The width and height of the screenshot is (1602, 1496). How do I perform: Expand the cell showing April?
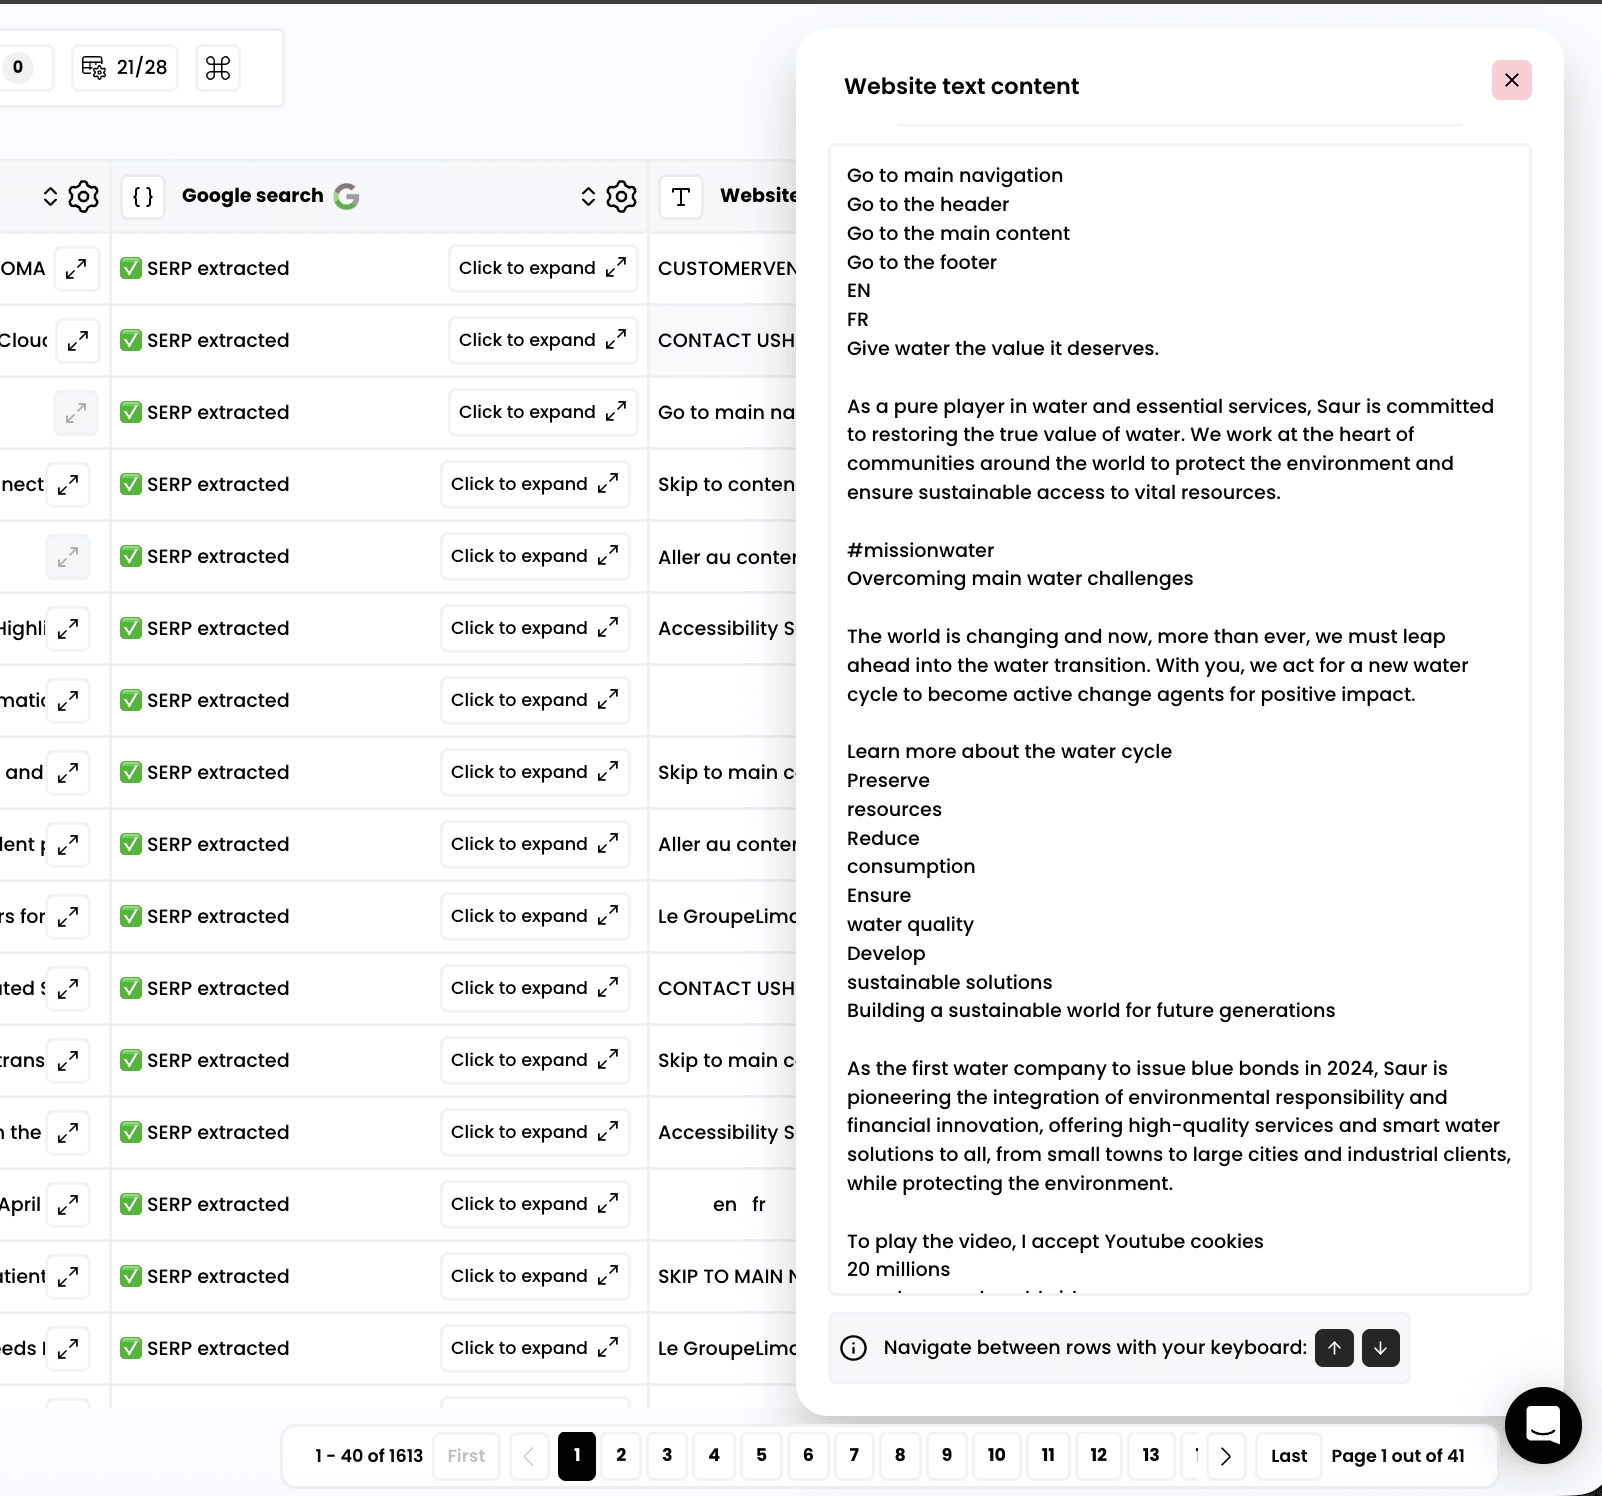coord(68,1204)
